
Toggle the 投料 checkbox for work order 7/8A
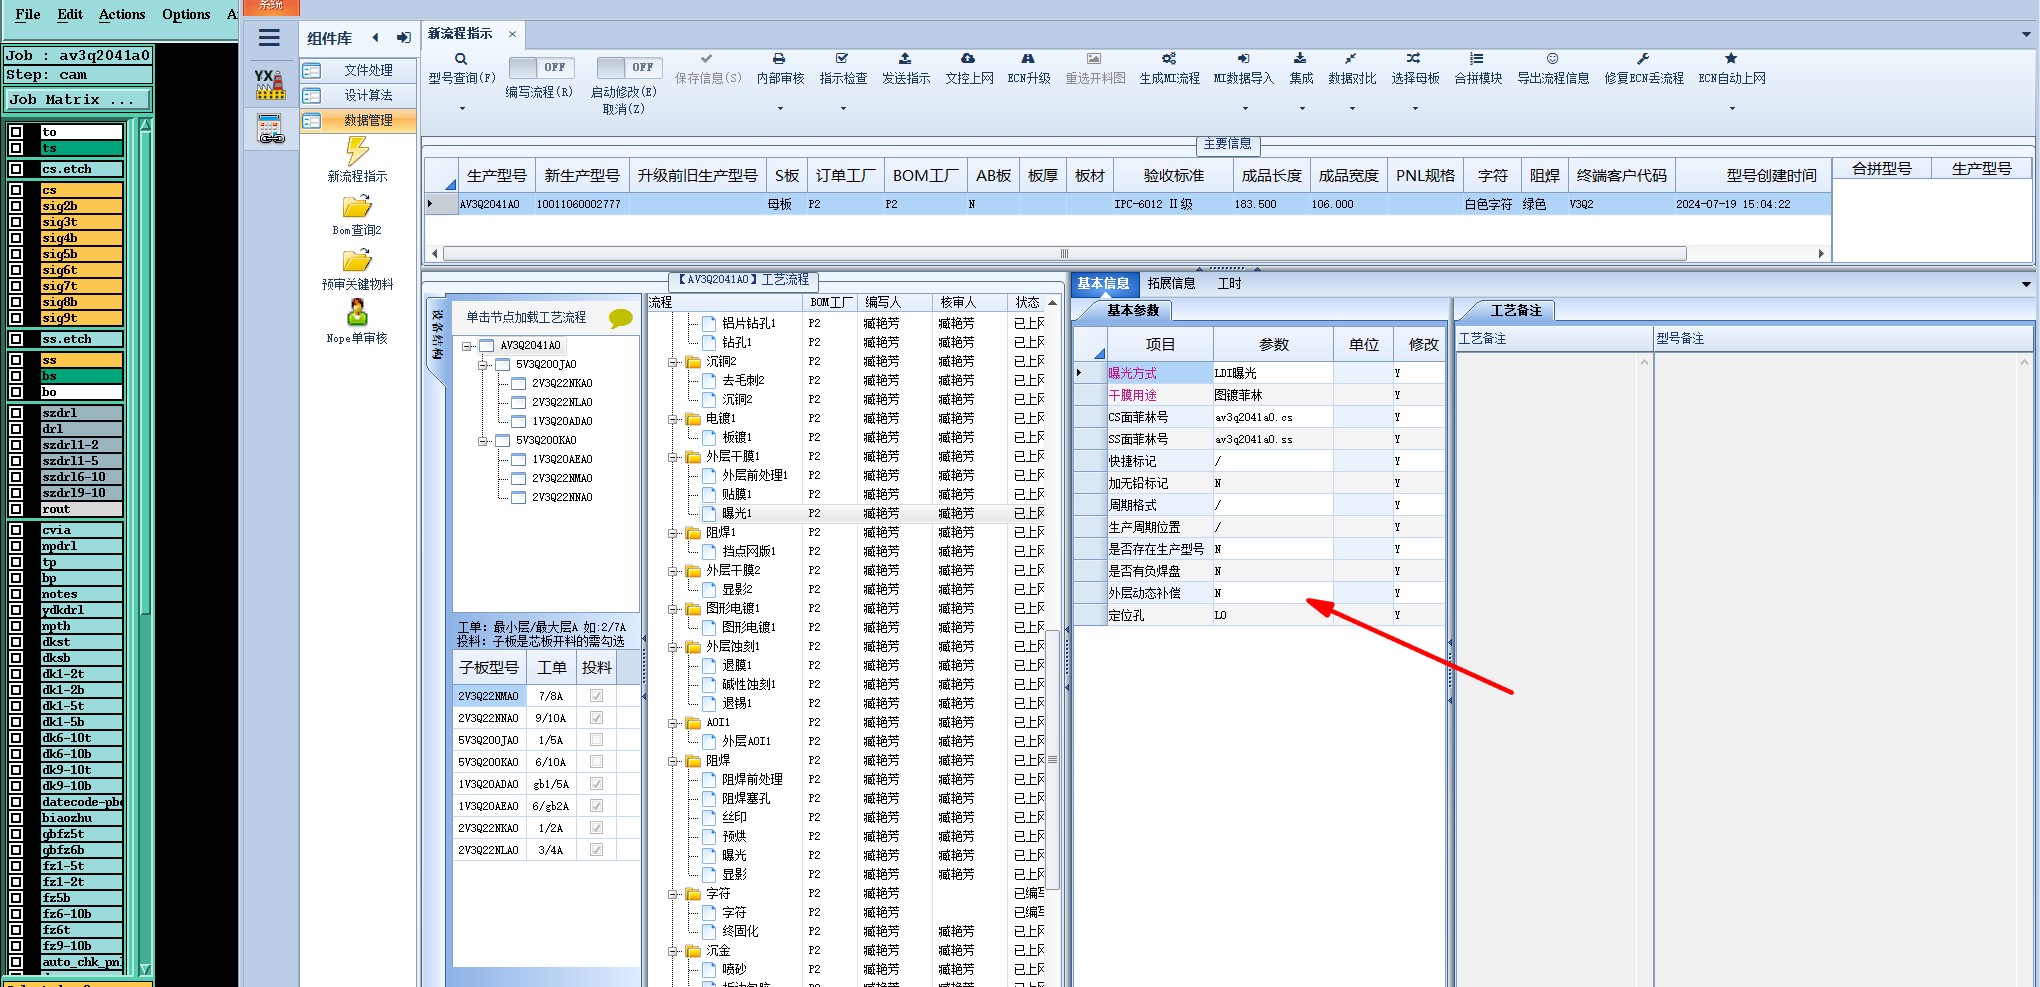(597, 696)
